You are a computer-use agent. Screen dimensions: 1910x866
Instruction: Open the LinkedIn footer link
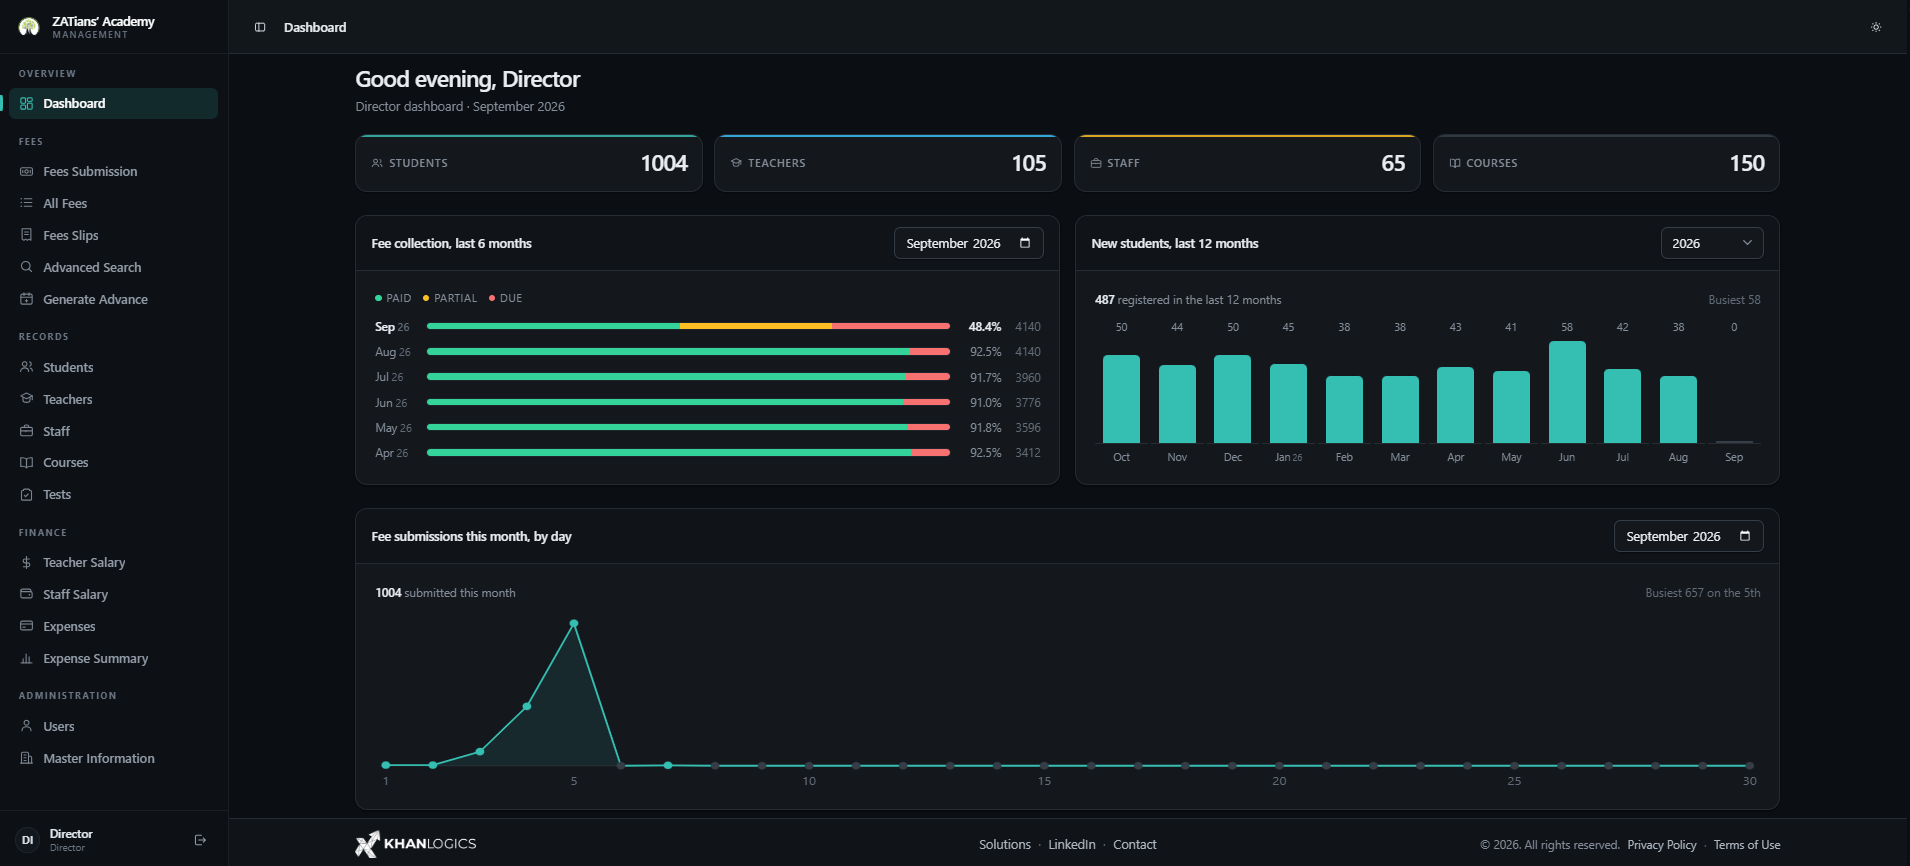click(1072, 845)
